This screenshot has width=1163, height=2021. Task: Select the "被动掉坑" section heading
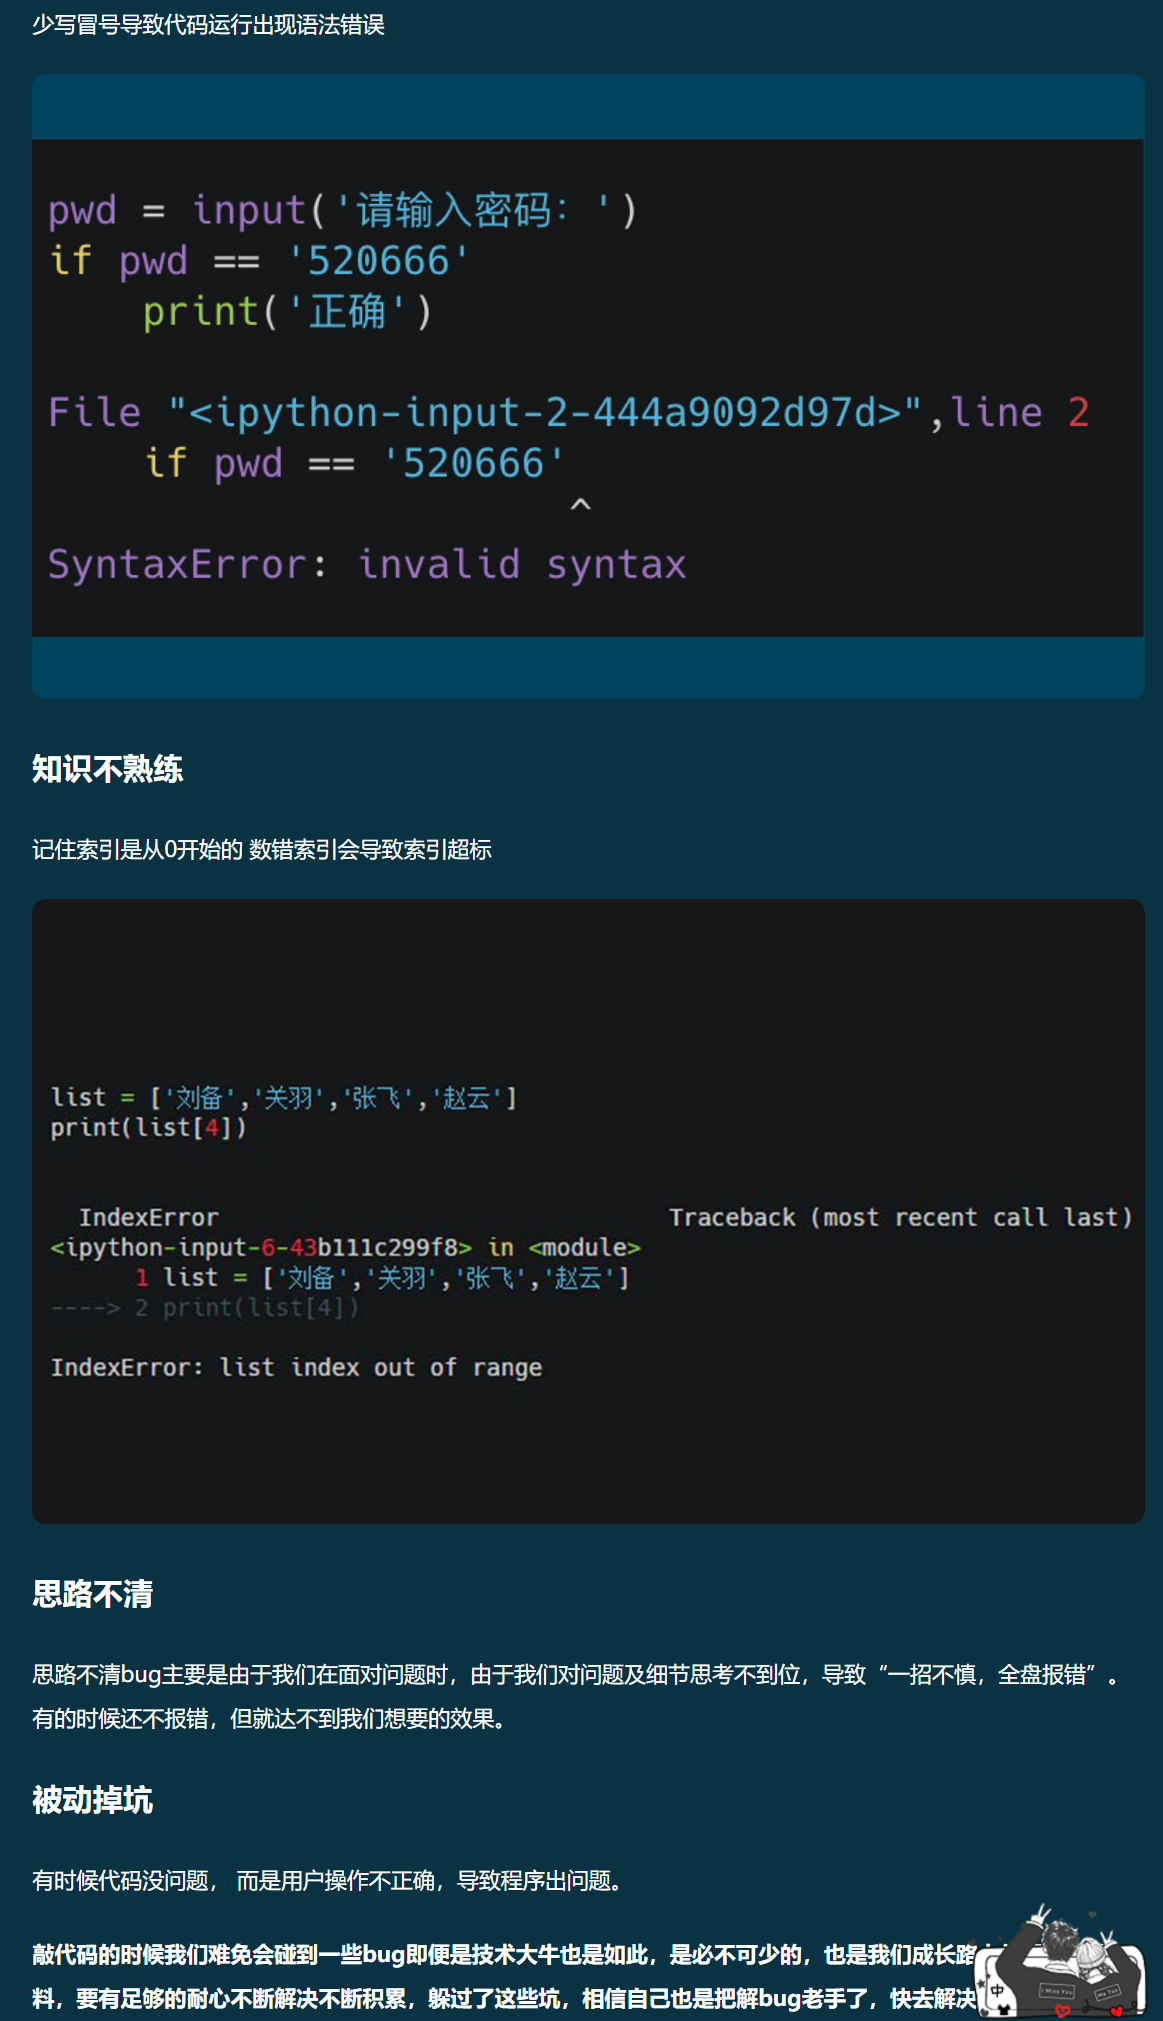[x=92, y=1799]
